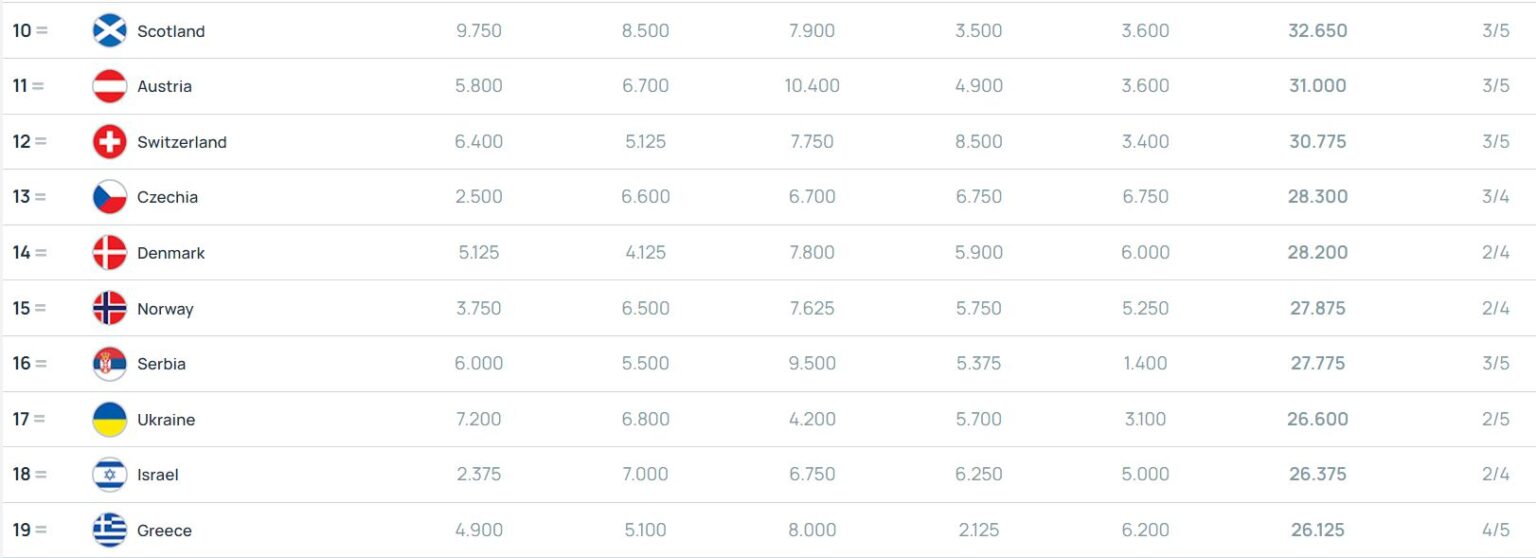Screen dimensions: 1536x558
Task: Click the Norway flag icon
Action: pos(109,308)
